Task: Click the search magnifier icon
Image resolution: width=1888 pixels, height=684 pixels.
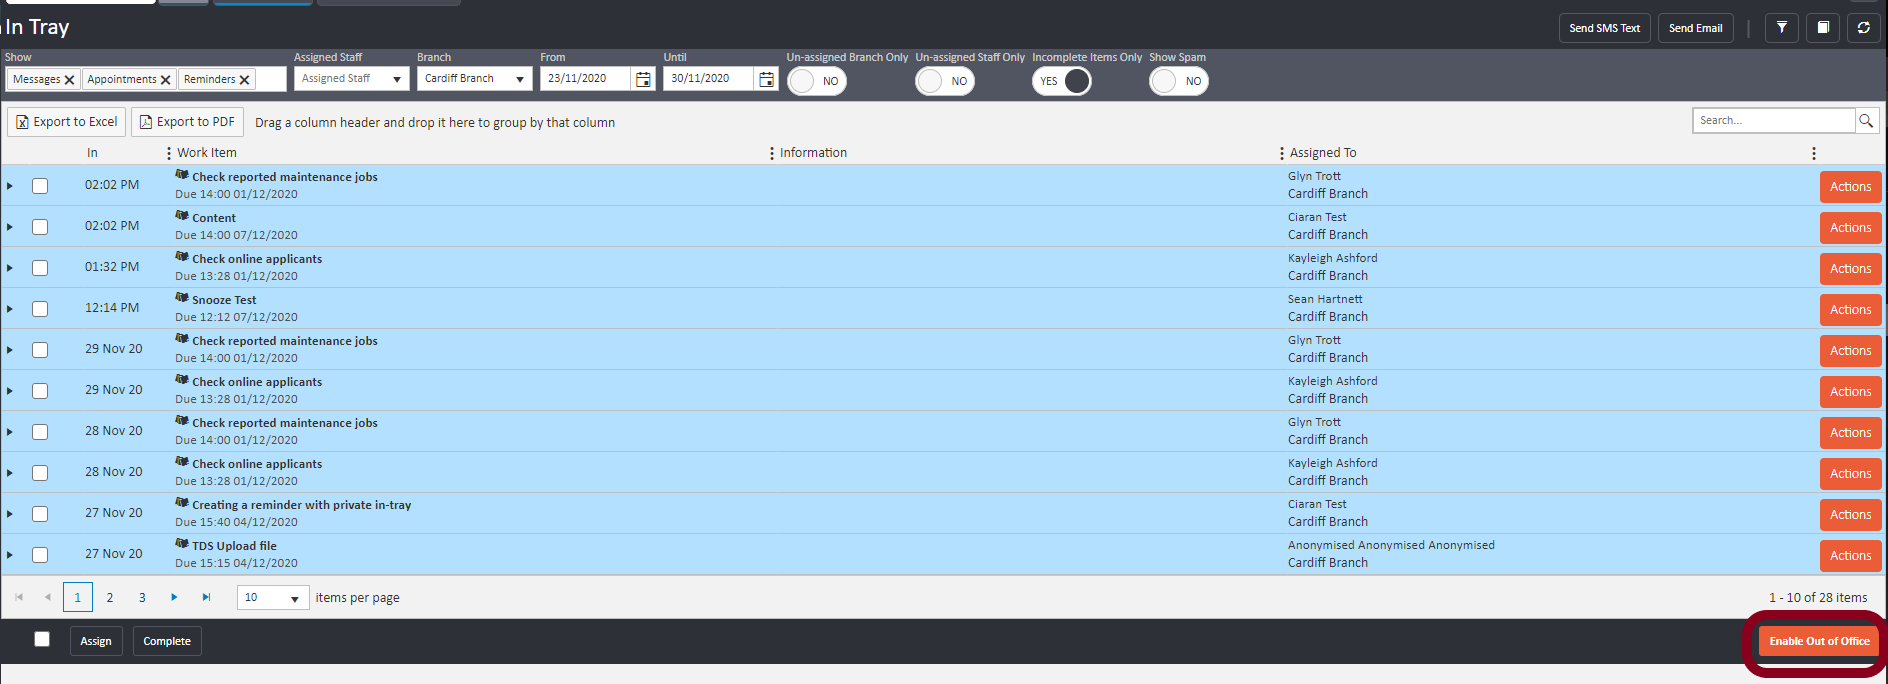Action: pyautogui.click(x=1866, y=121)
